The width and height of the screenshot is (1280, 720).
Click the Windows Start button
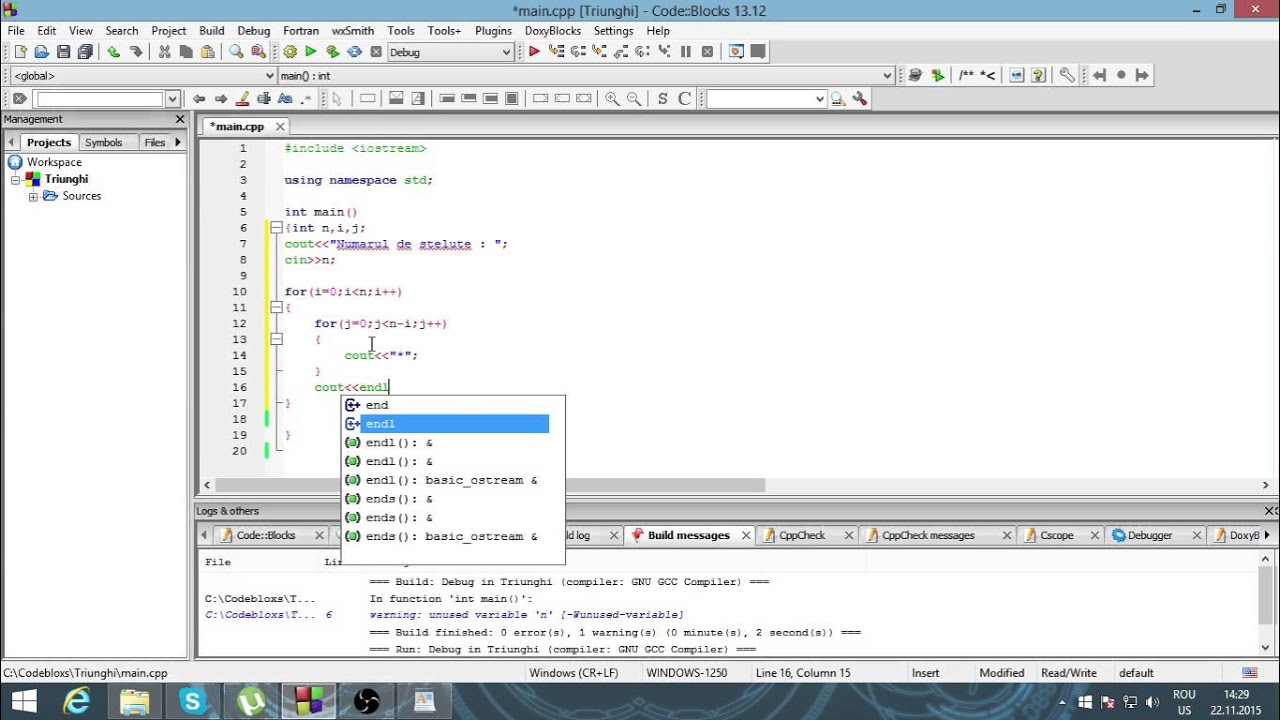(x=22, y=700)
